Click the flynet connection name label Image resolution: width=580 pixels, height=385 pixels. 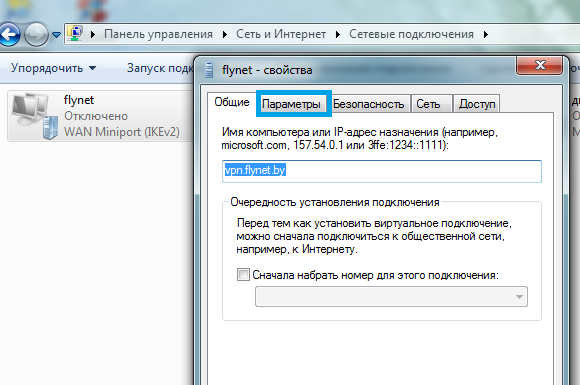[79, 100]
